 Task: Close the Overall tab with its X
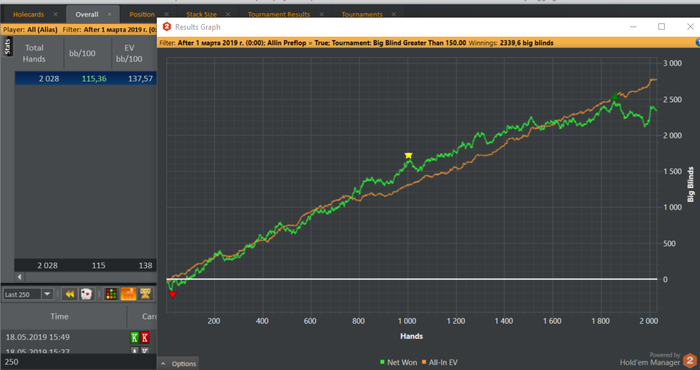point(109,14)
